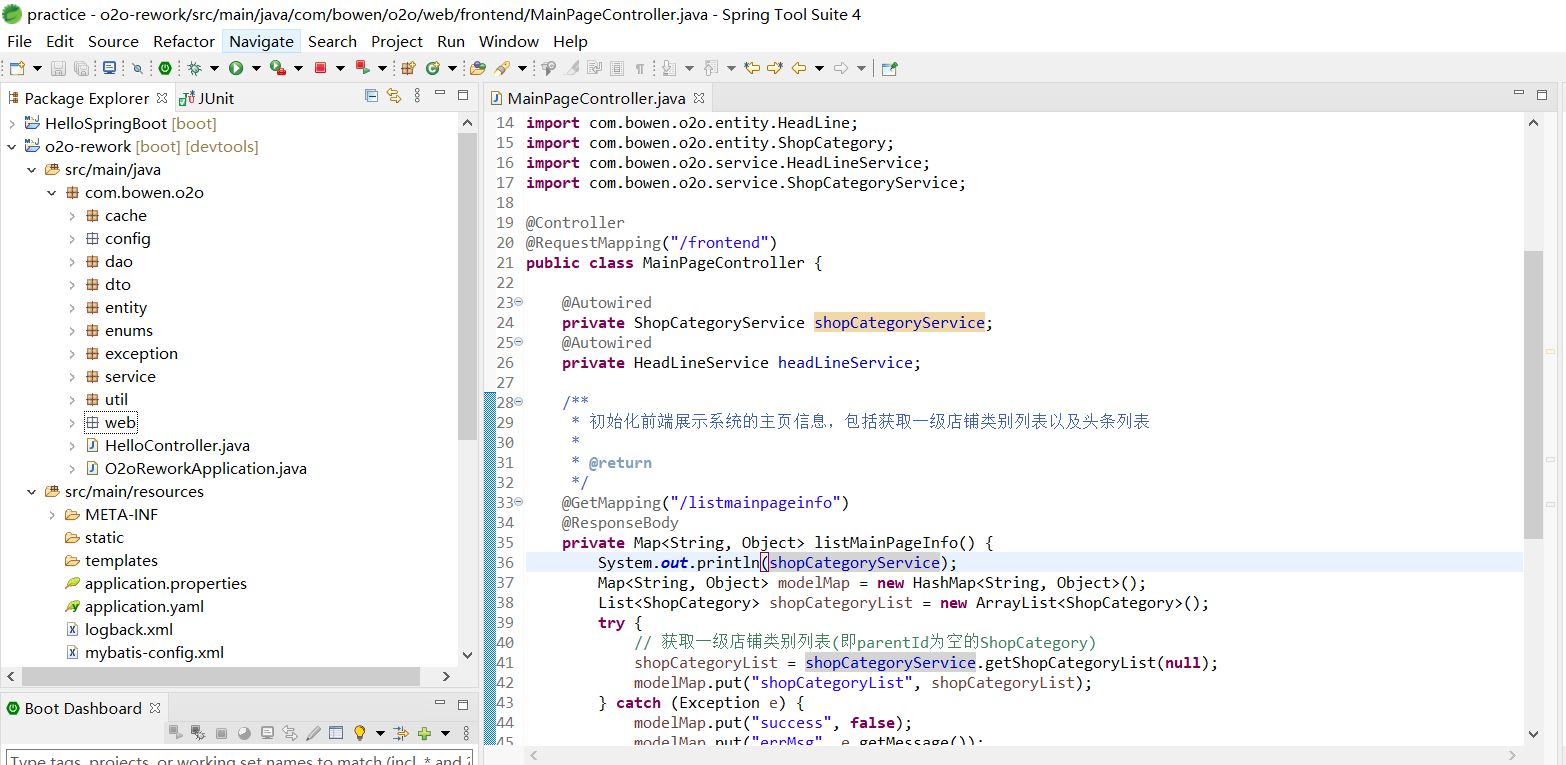The height and width of the screenshot is (765, 1566).
Task: Select the service package
Action: 130,376
